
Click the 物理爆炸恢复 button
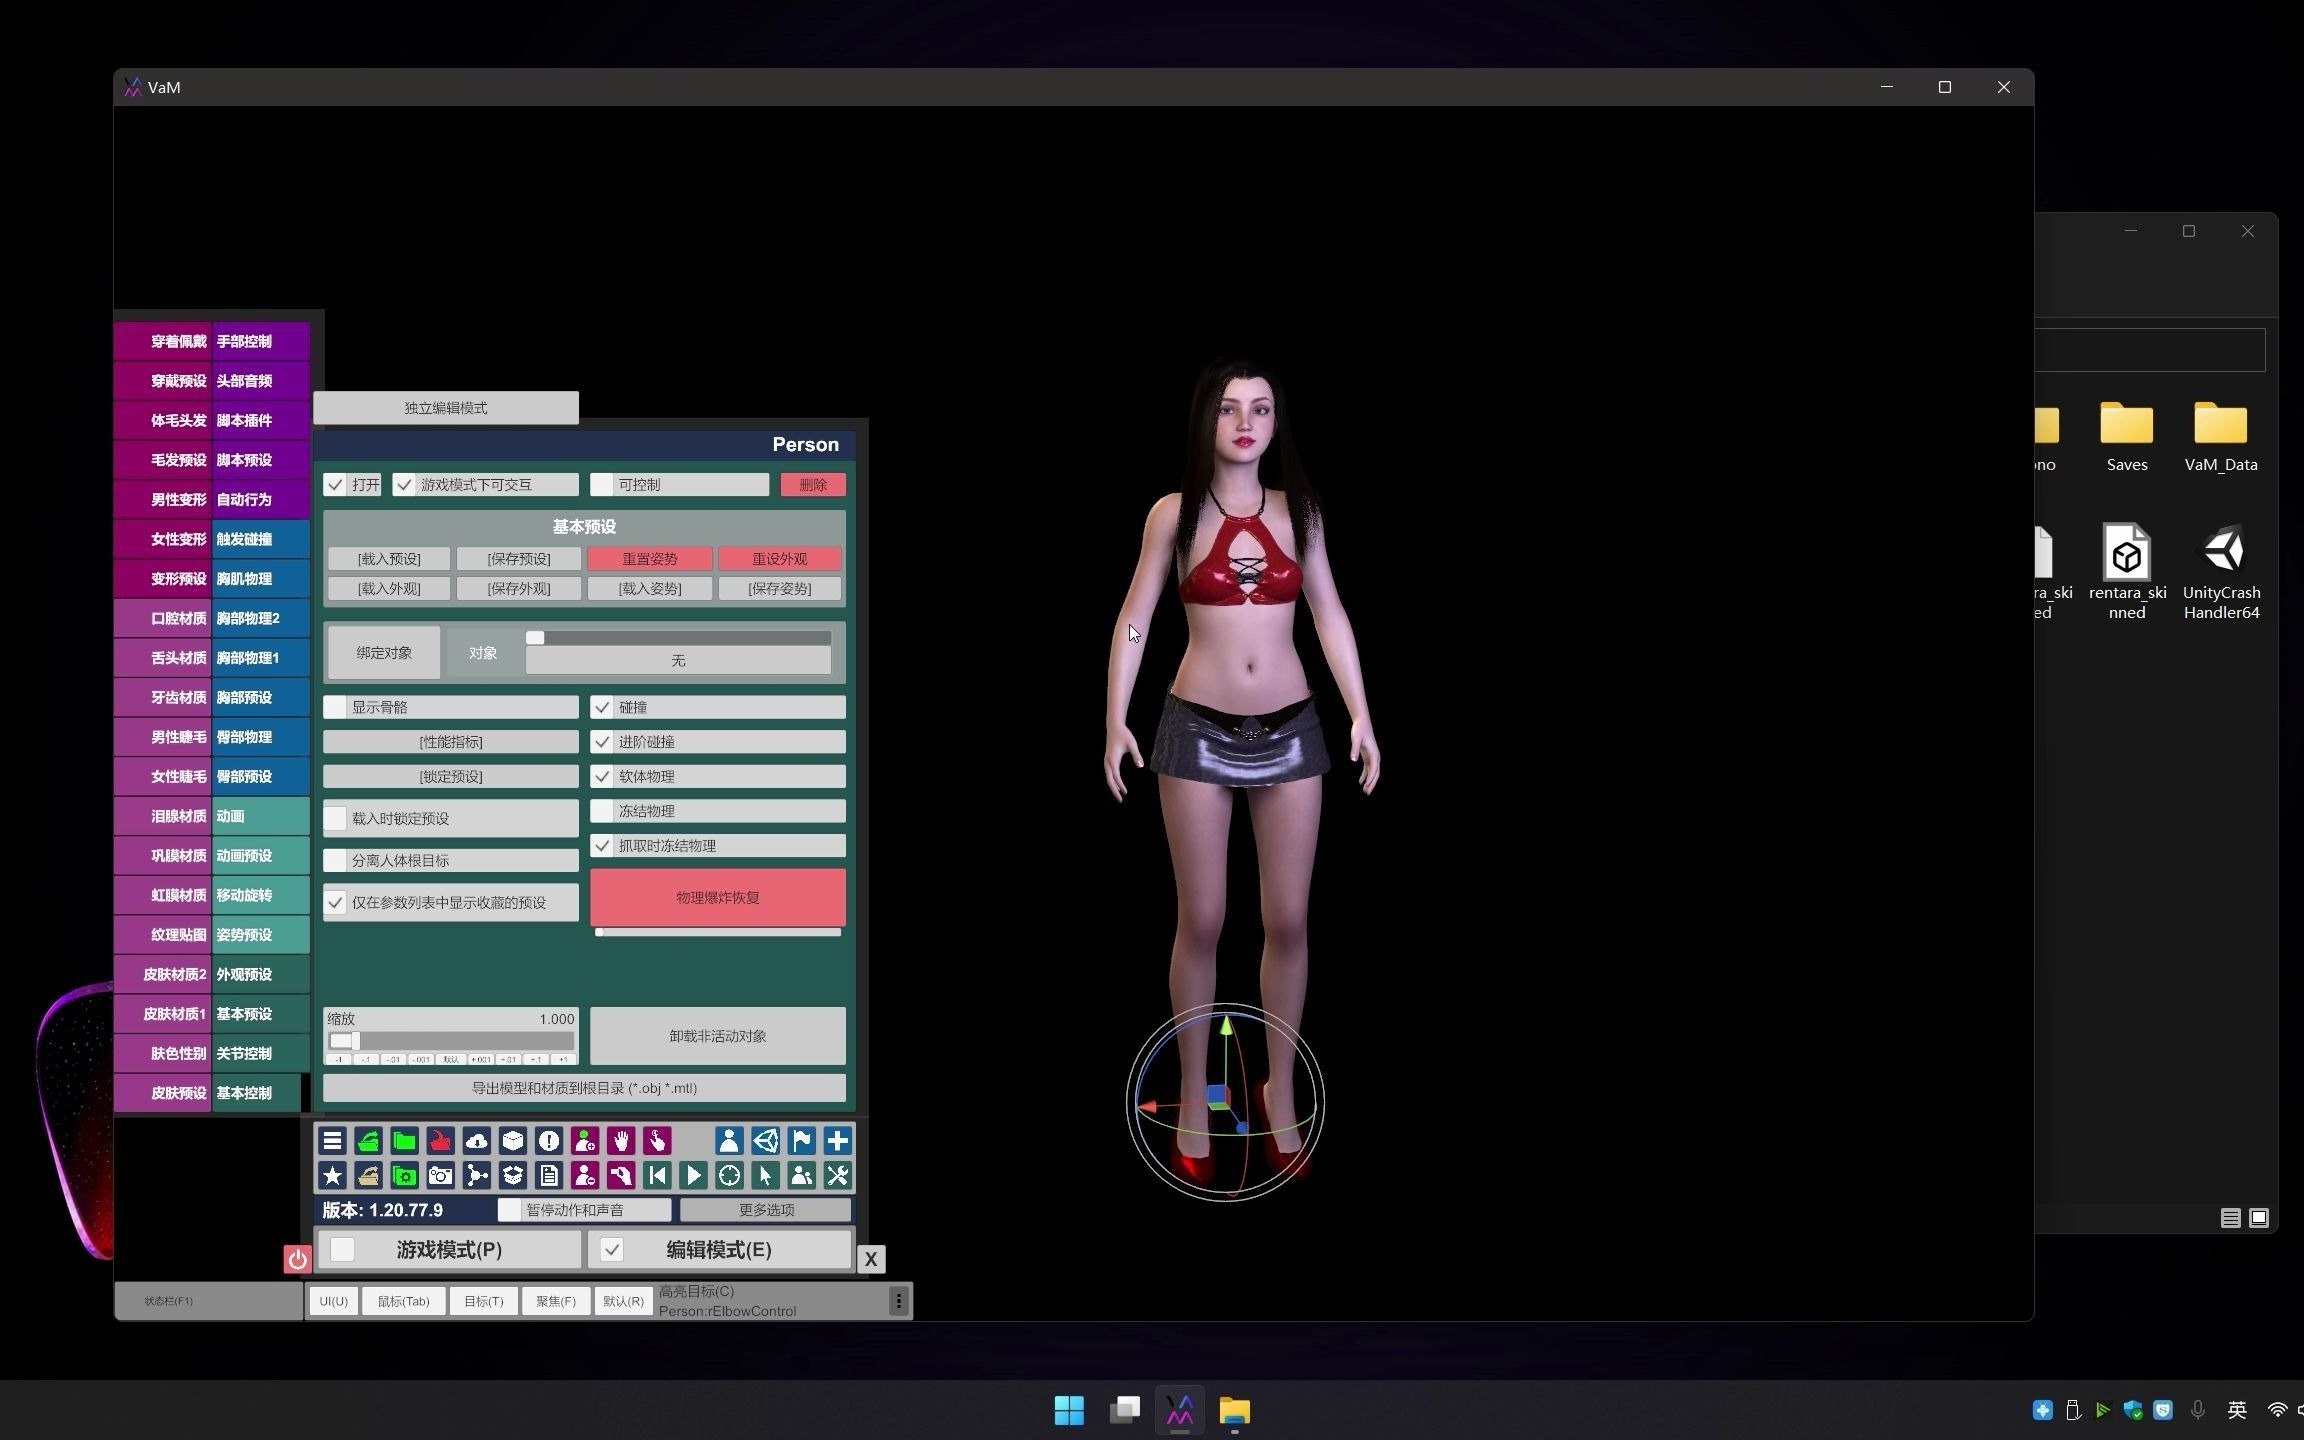coord(718,898)
